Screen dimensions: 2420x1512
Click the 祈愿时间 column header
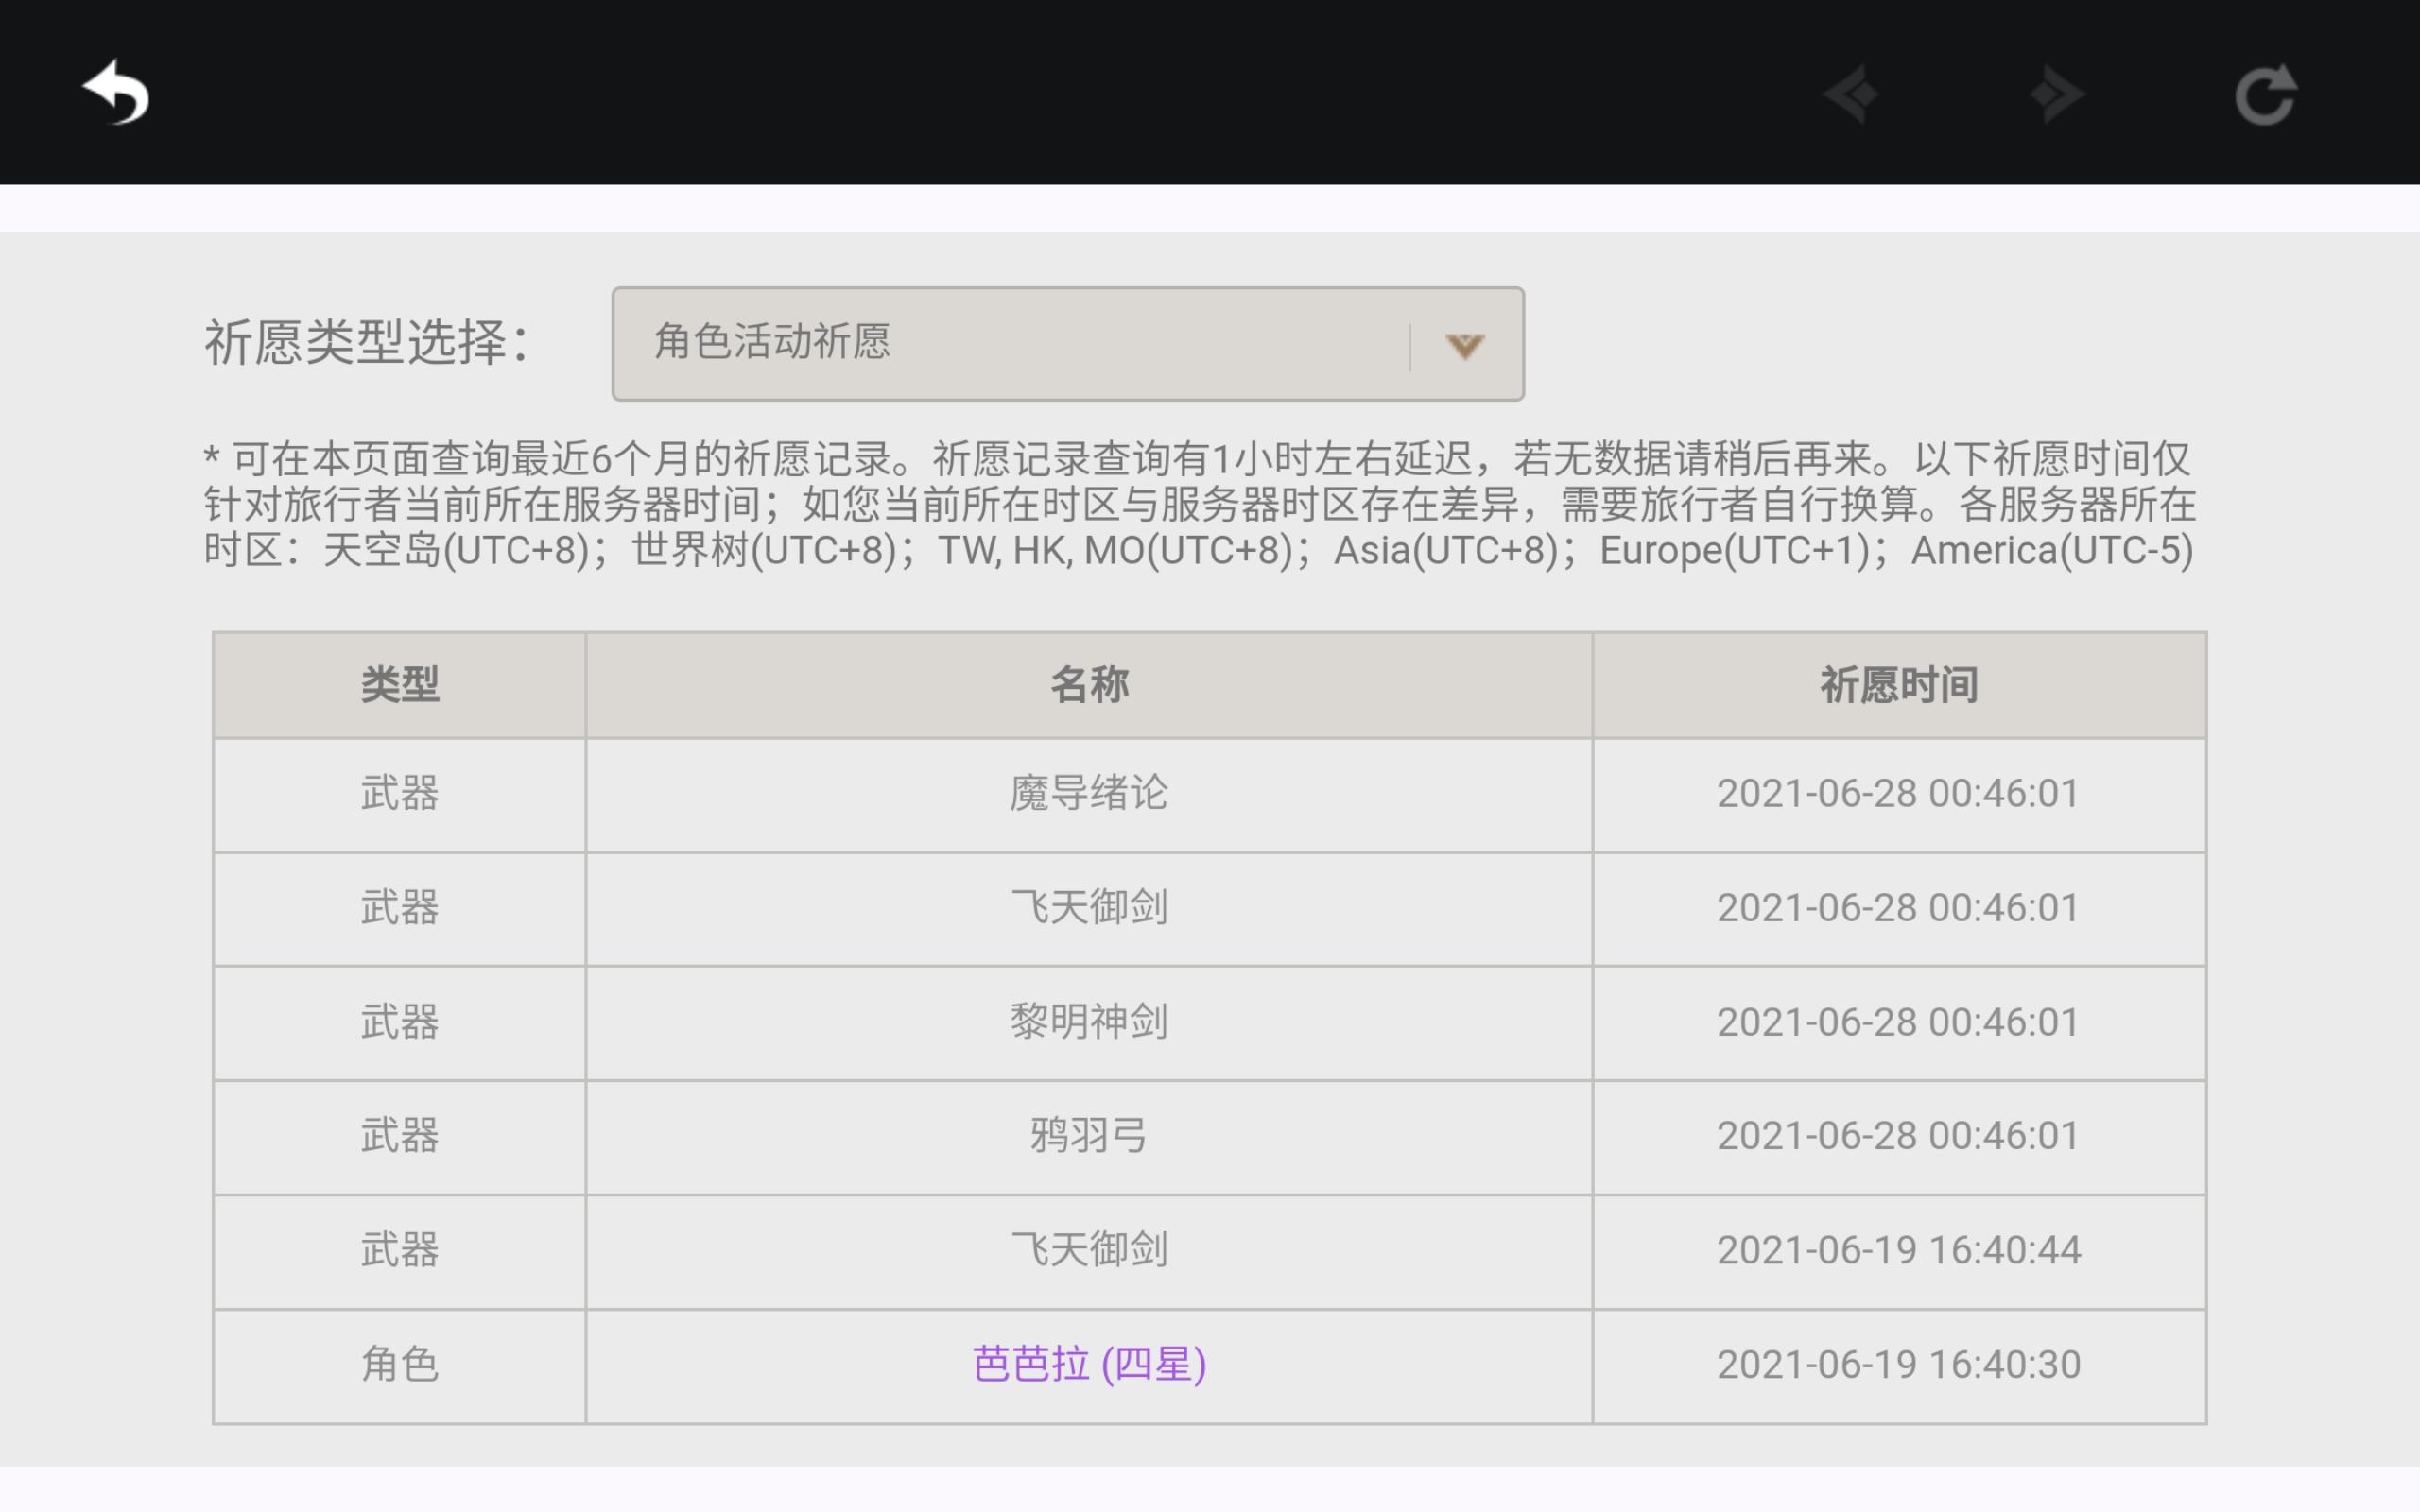click(x=1898, y=685)
